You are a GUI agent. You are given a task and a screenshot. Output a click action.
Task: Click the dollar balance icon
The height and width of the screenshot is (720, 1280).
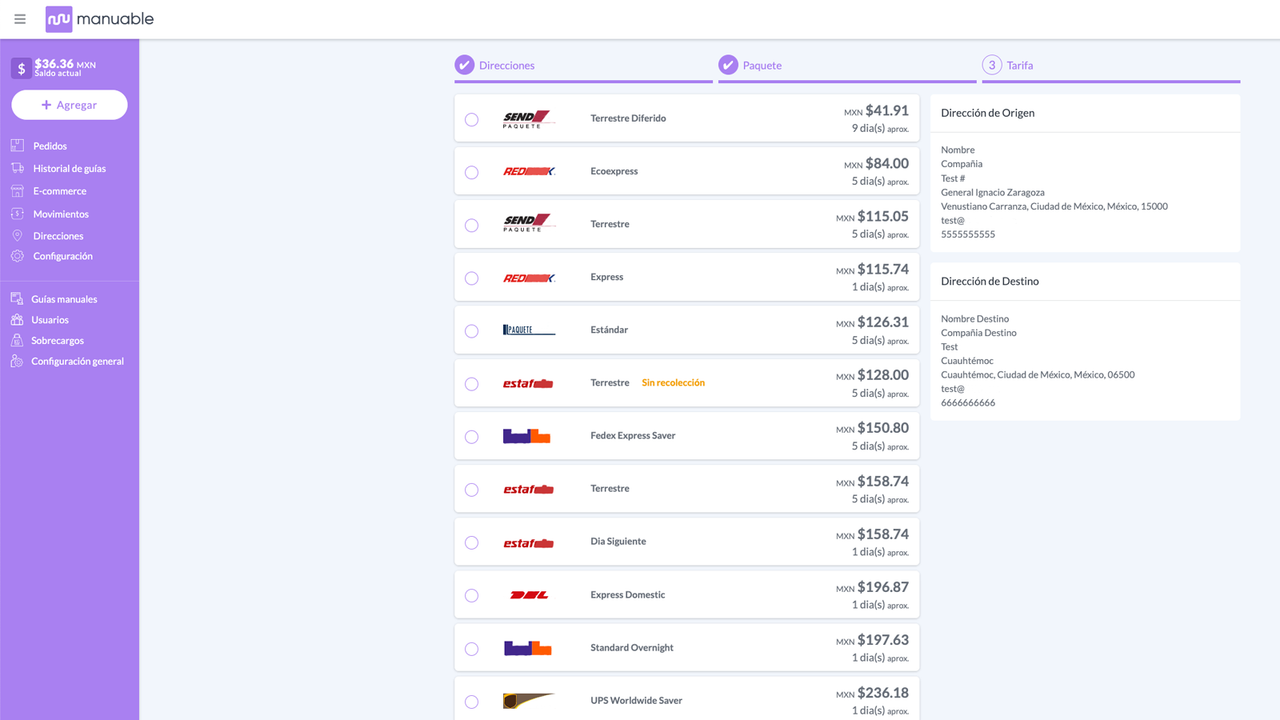point(21,68)
